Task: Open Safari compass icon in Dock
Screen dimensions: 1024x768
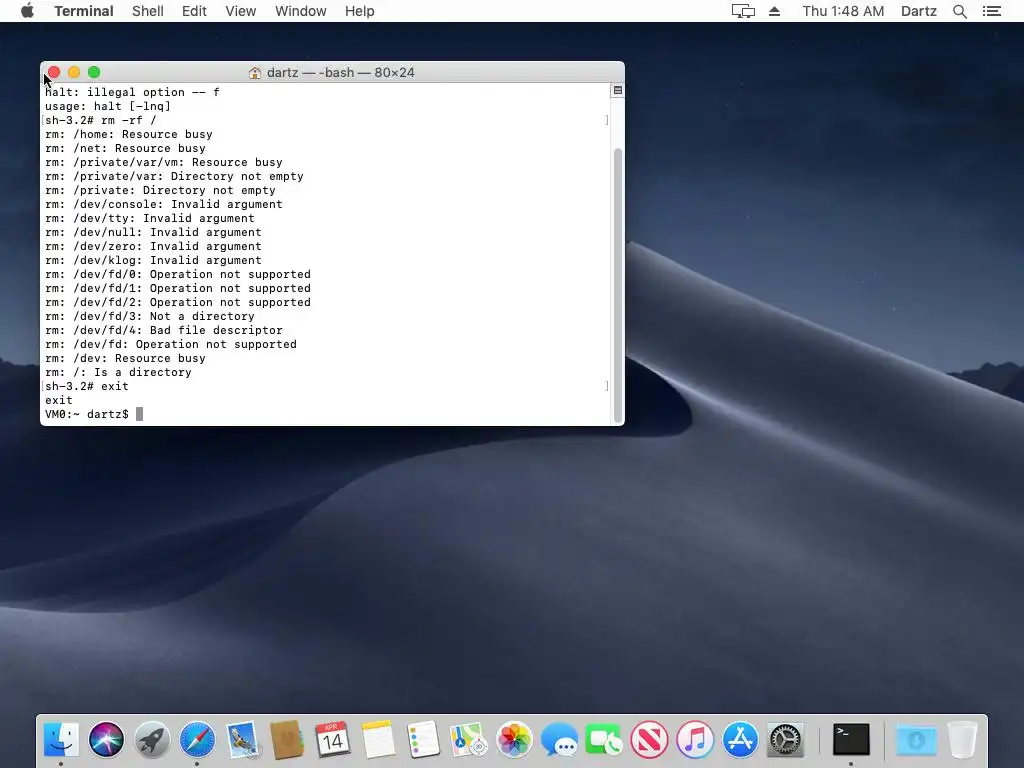Action: (197, 740)
